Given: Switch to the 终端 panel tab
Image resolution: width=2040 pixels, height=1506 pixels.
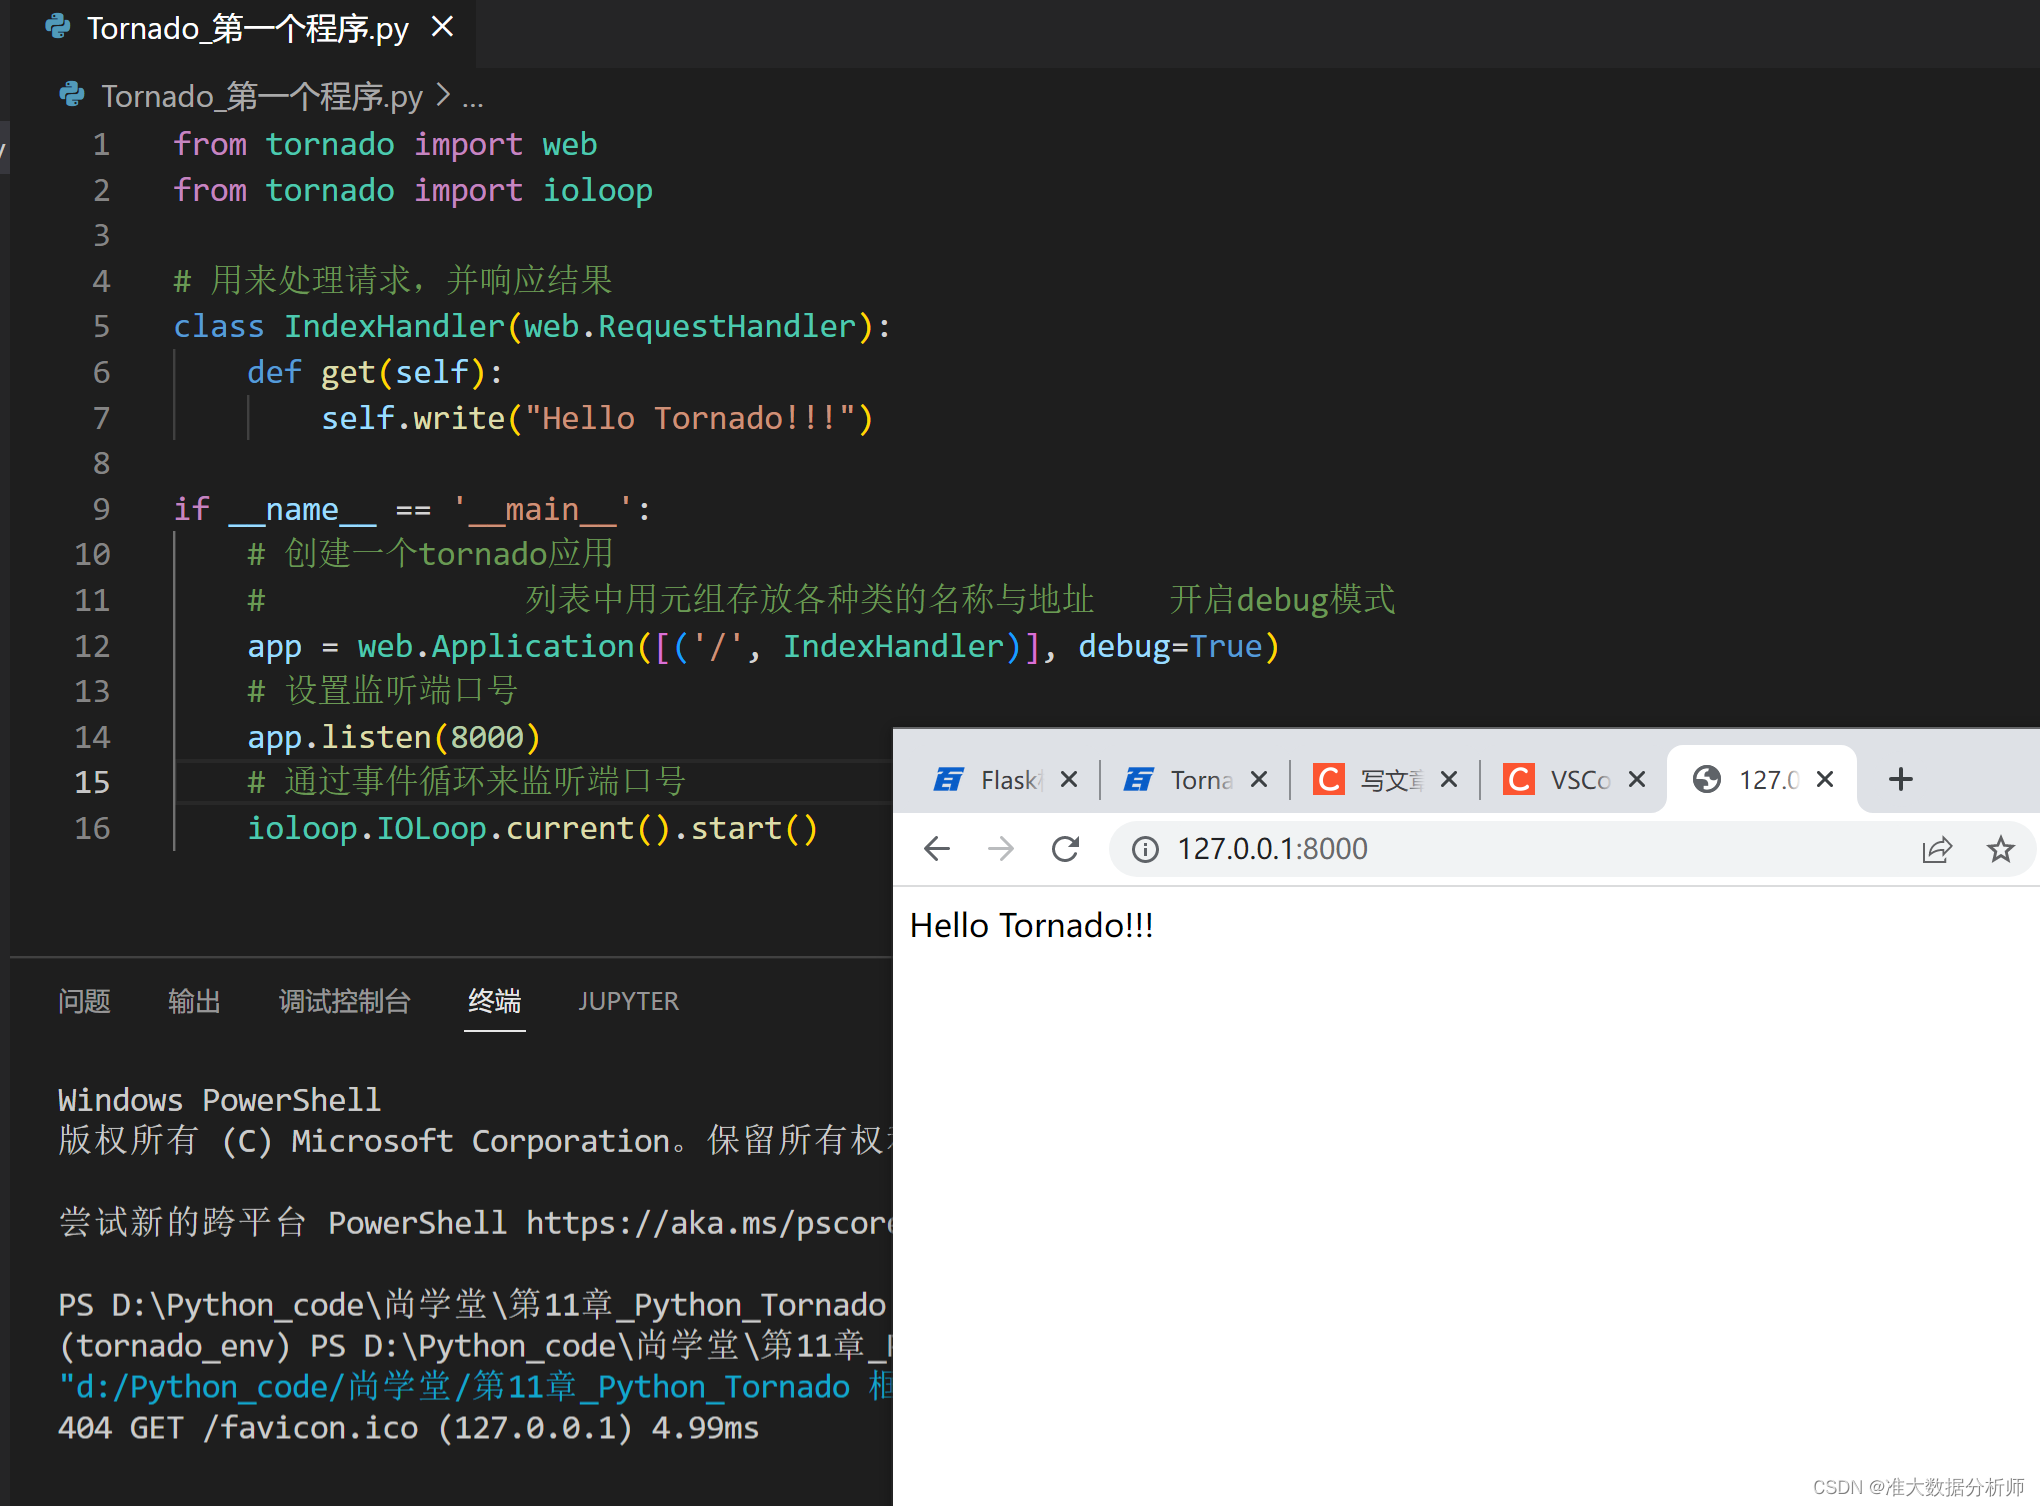Looking at the screenshot, I should (x=494, y=1001).
